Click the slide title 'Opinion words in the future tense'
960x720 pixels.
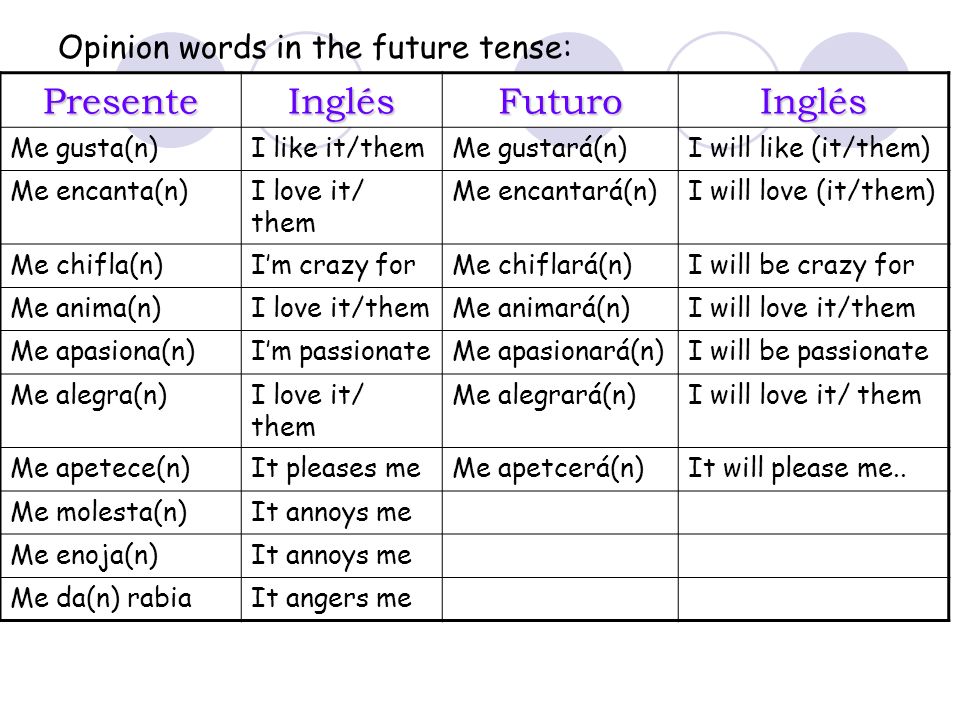tap(315, 48)
